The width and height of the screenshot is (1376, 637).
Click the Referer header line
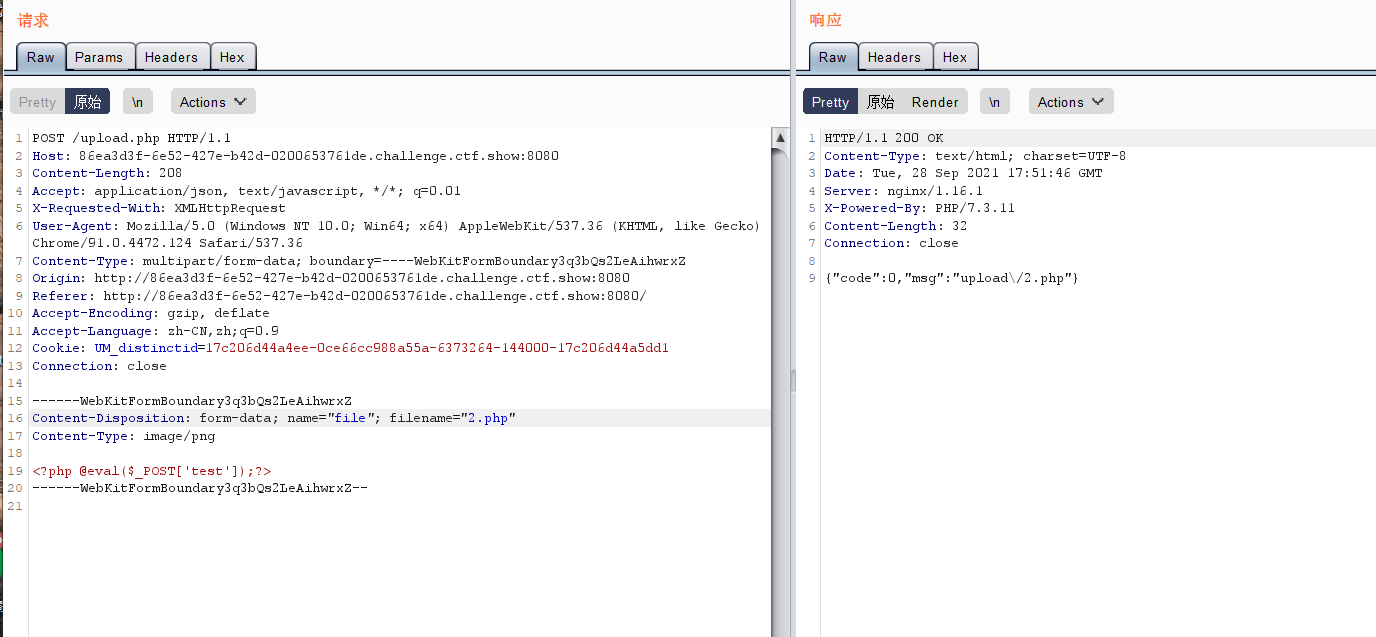[x=339, y=296]
